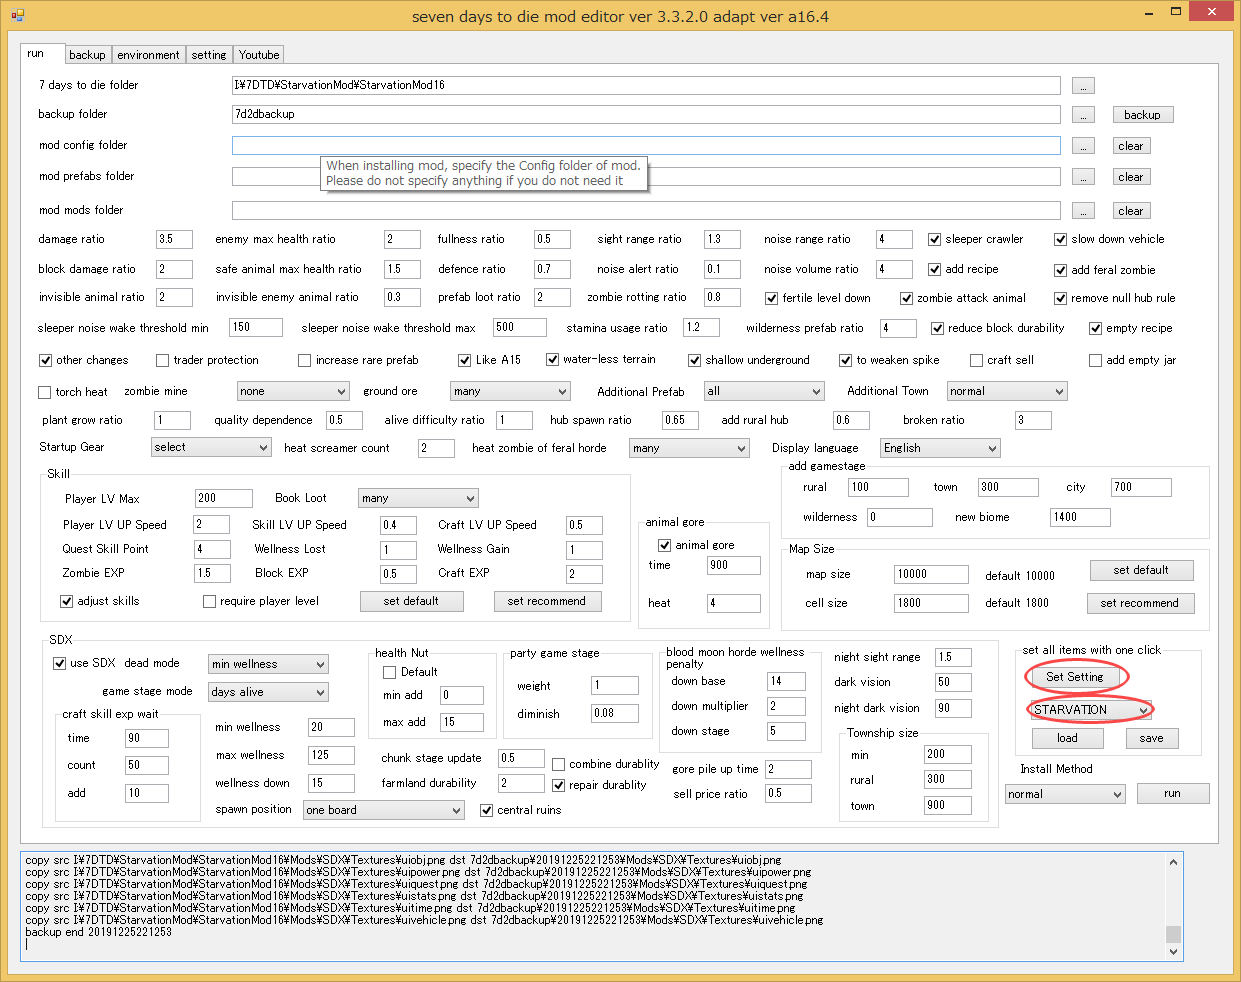Screen dimensions: 1241x982
Task: Click the log scrollbar down arrow
Action: pyautogui.click(x=1175, y=951)
